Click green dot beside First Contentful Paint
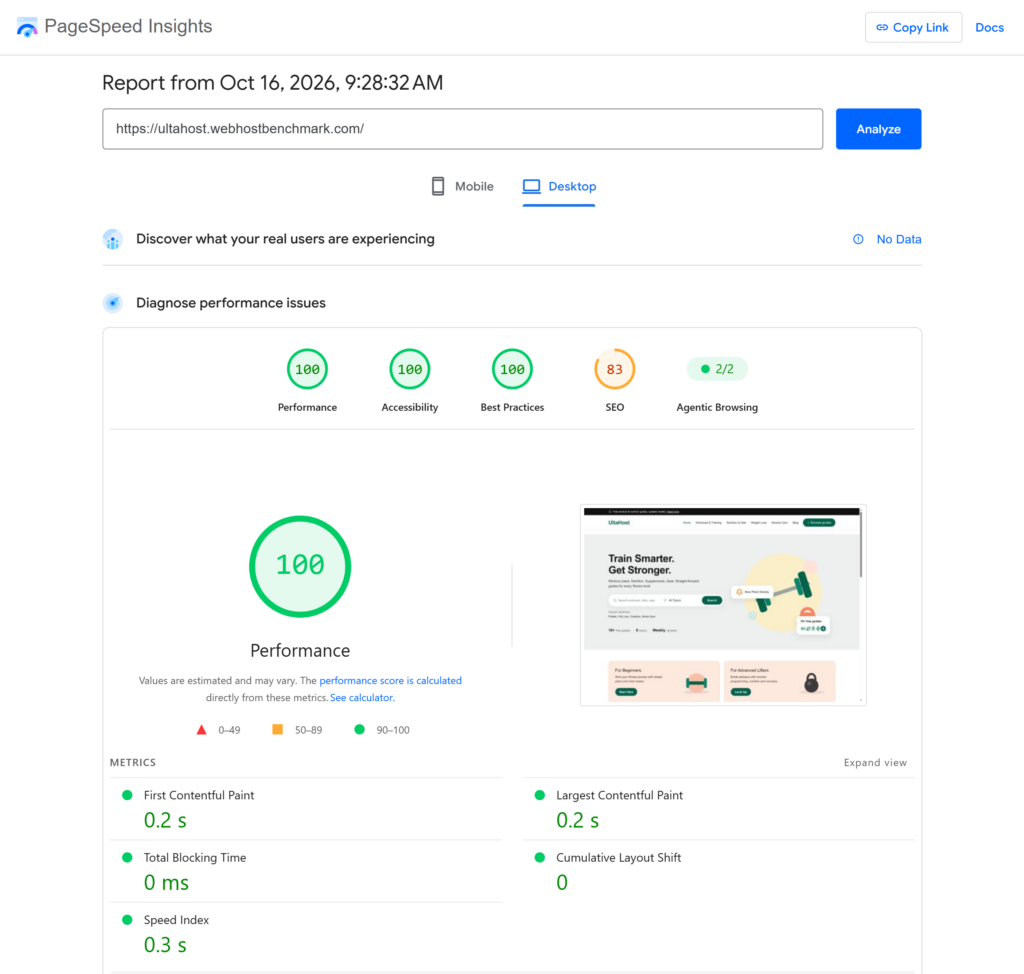Screen dimensions: 1024x974 [127, 795]
